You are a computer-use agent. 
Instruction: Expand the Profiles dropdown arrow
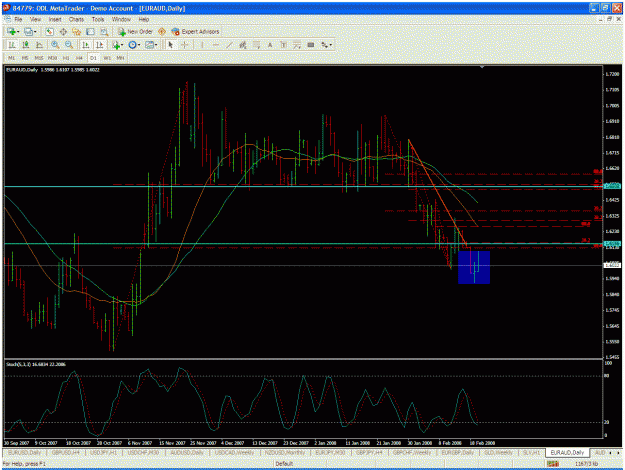(35, 31)
